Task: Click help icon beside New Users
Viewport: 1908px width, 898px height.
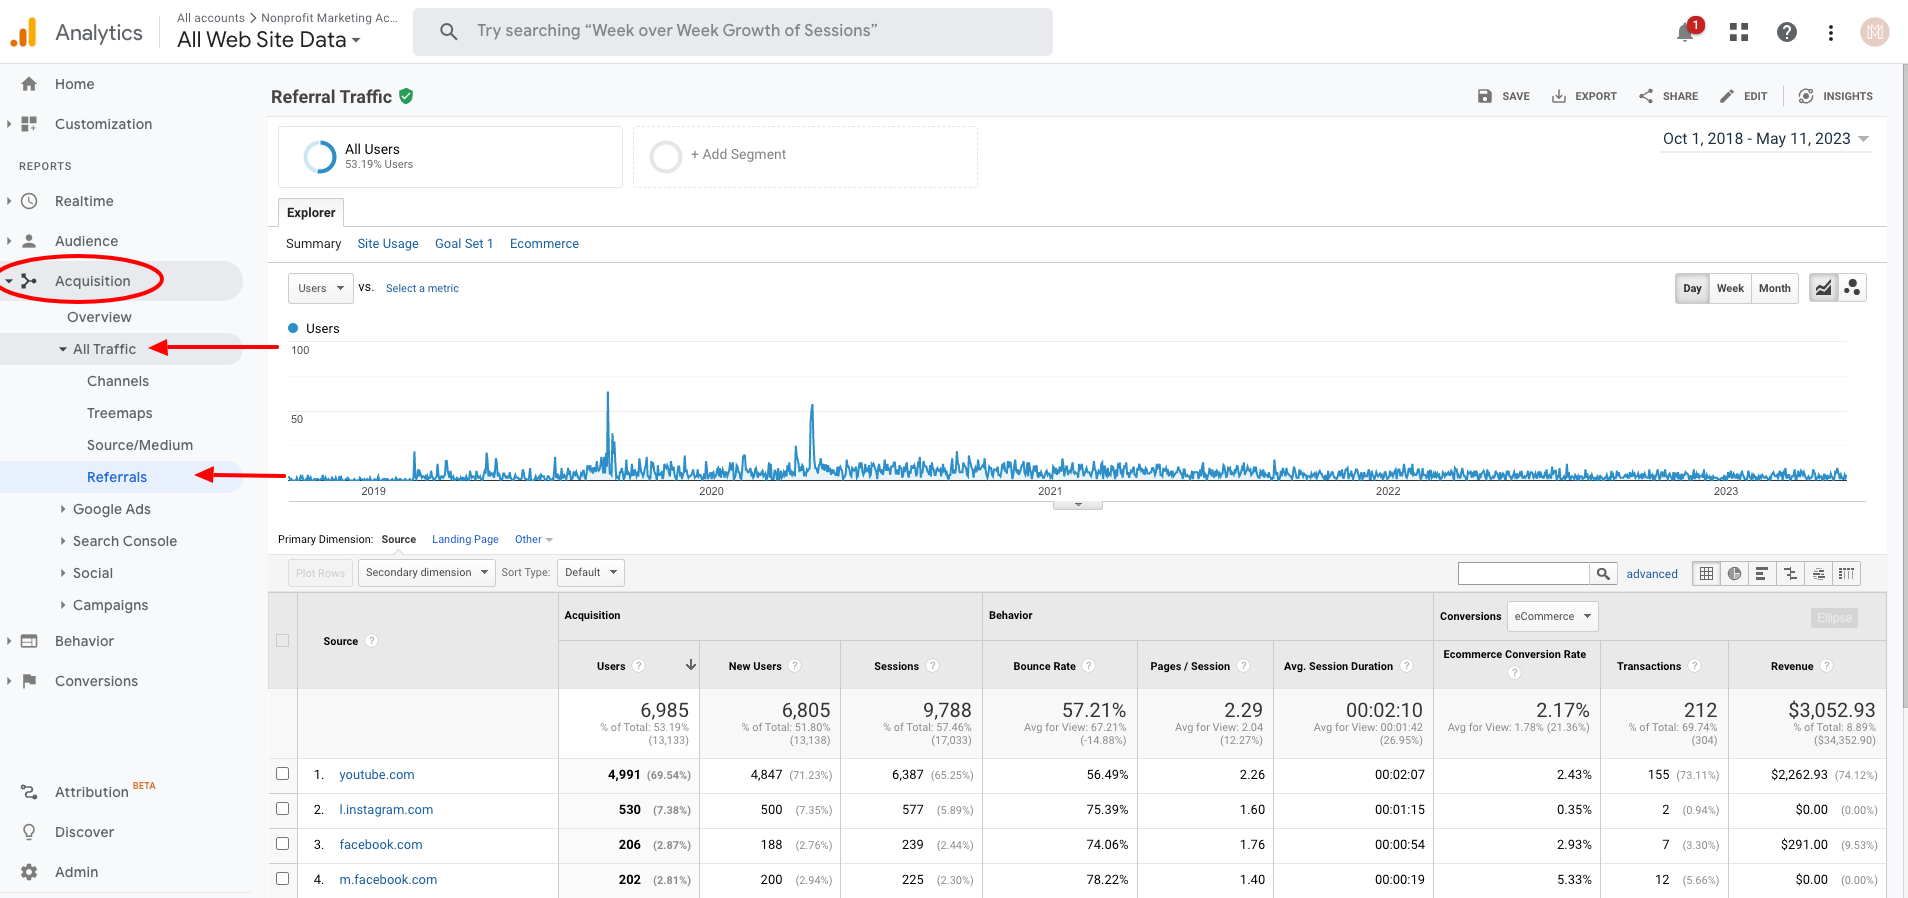Action: [794, 666]
